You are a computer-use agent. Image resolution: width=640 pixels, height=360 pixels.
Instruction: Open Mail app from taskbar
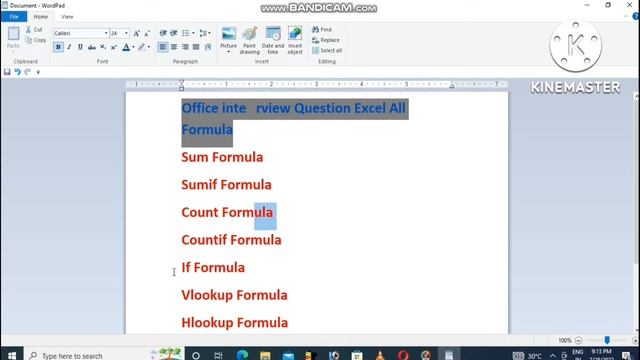(x=288, y=355)
